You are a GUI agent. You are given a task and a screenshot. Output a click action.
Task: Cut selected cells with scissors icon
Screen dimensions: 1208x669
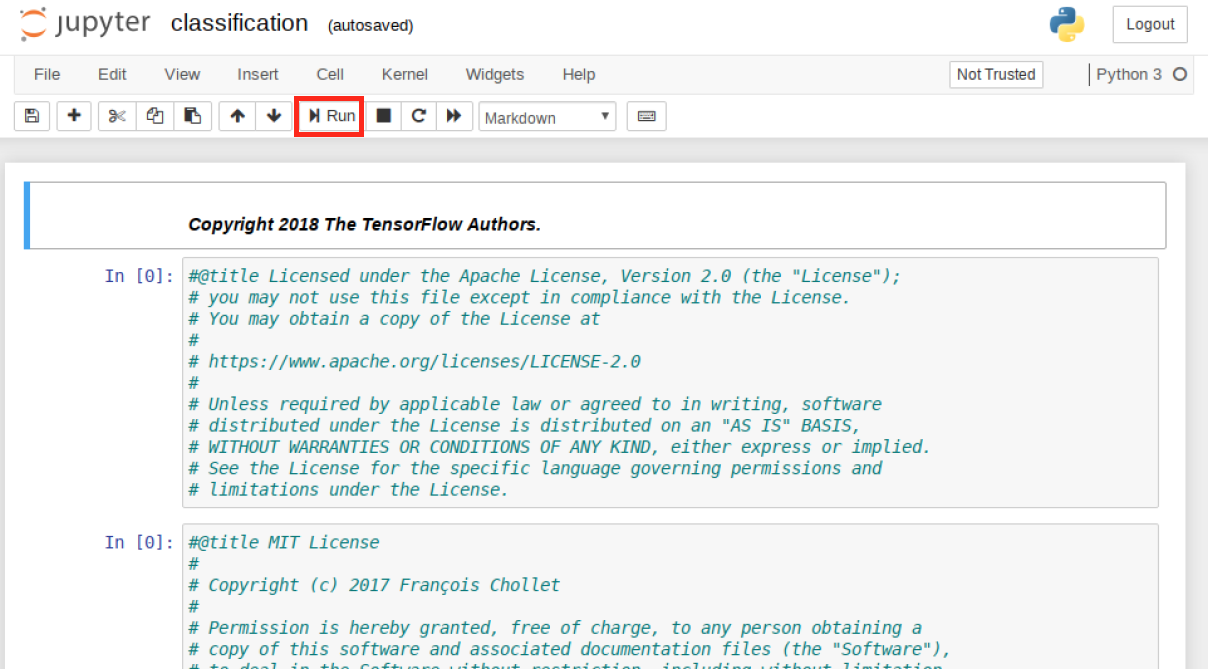(117, 116)
